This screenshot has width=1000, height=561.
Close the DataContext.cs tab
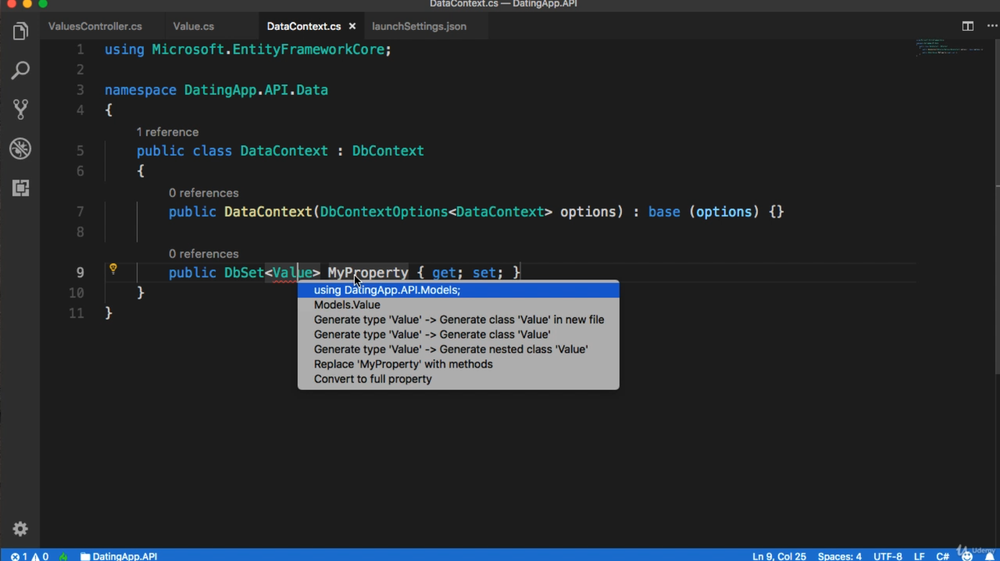tap(352, 26)
